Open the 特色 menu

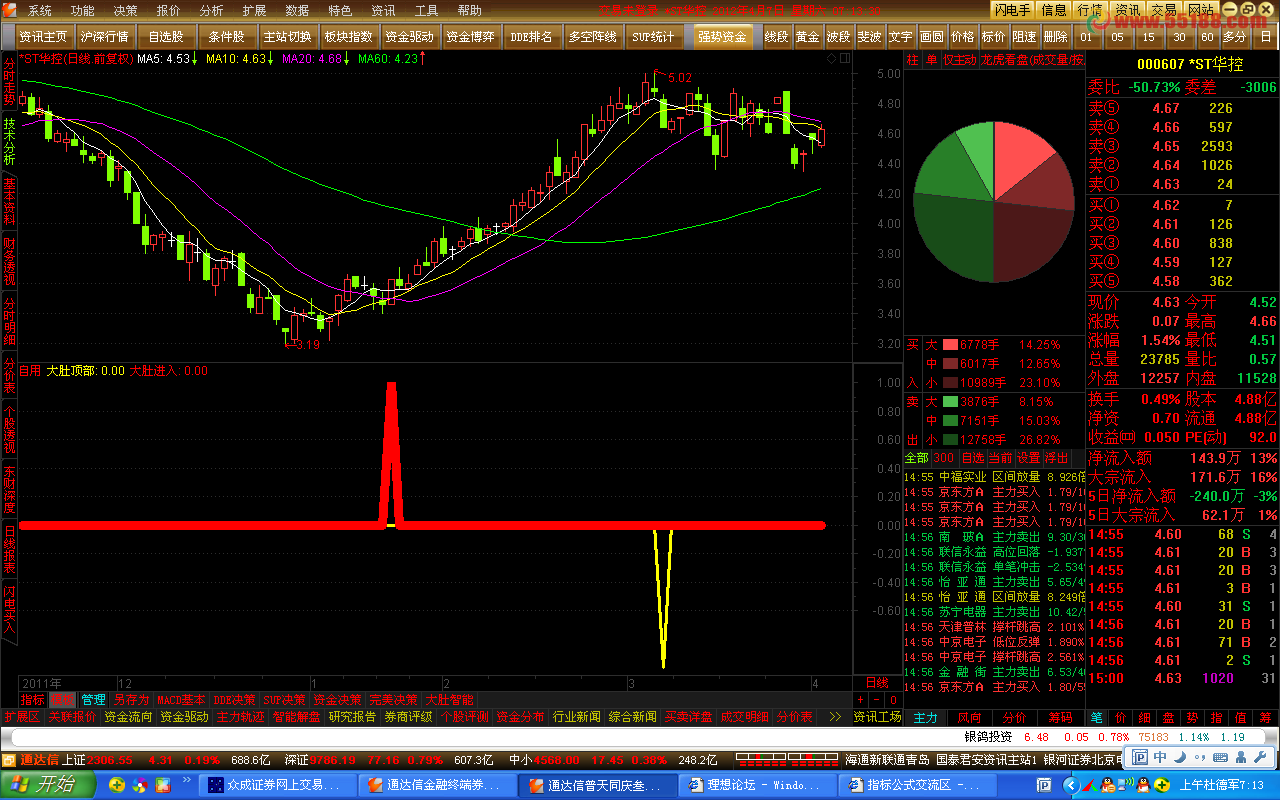point(340,10)
